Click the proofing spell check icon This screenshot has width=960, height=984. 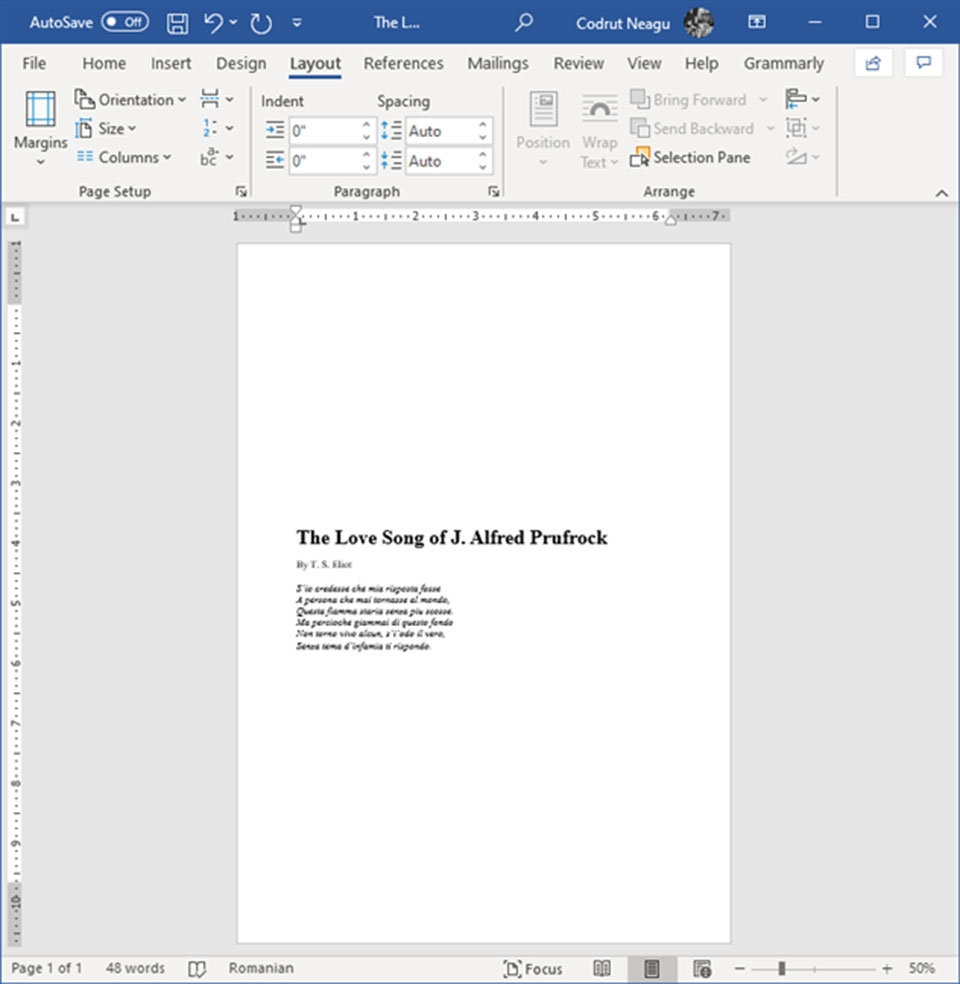[197, 968]
